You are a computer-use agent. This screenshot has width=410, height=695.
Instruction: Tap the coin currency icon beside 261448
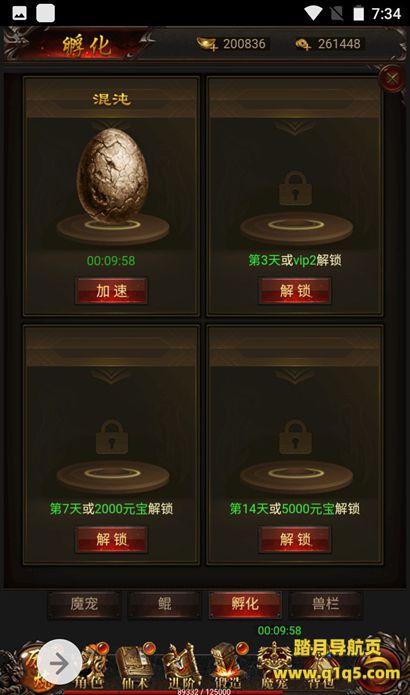tap(303, 44)
